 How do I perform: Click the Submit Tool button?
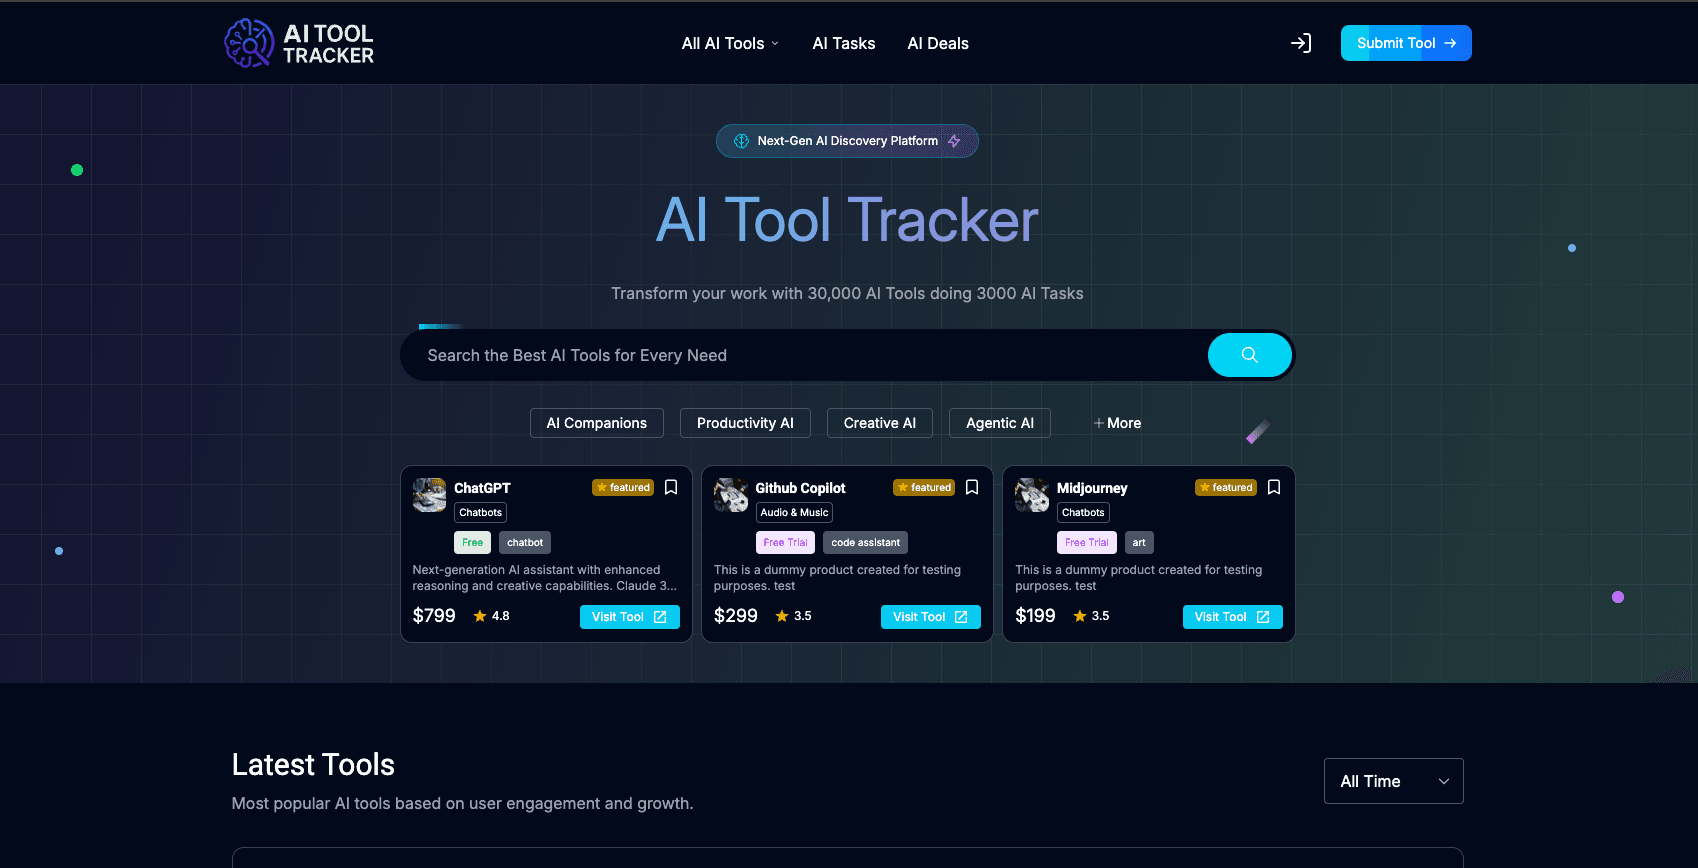(1406, 43)
